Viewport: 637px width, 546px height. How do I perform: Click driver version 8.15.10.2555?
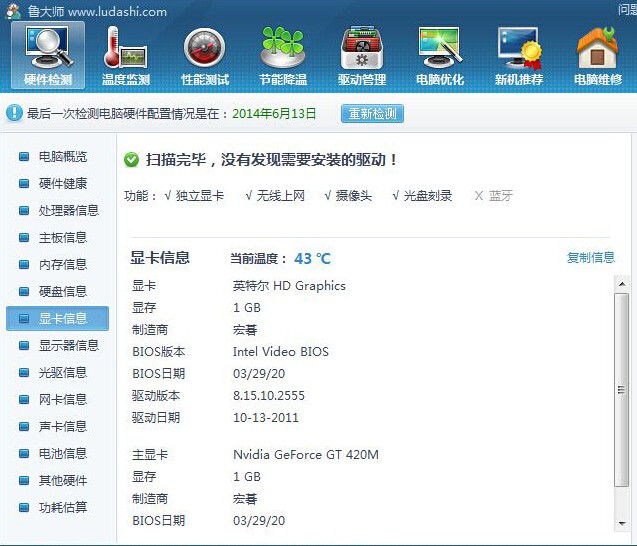click(269, 395)
